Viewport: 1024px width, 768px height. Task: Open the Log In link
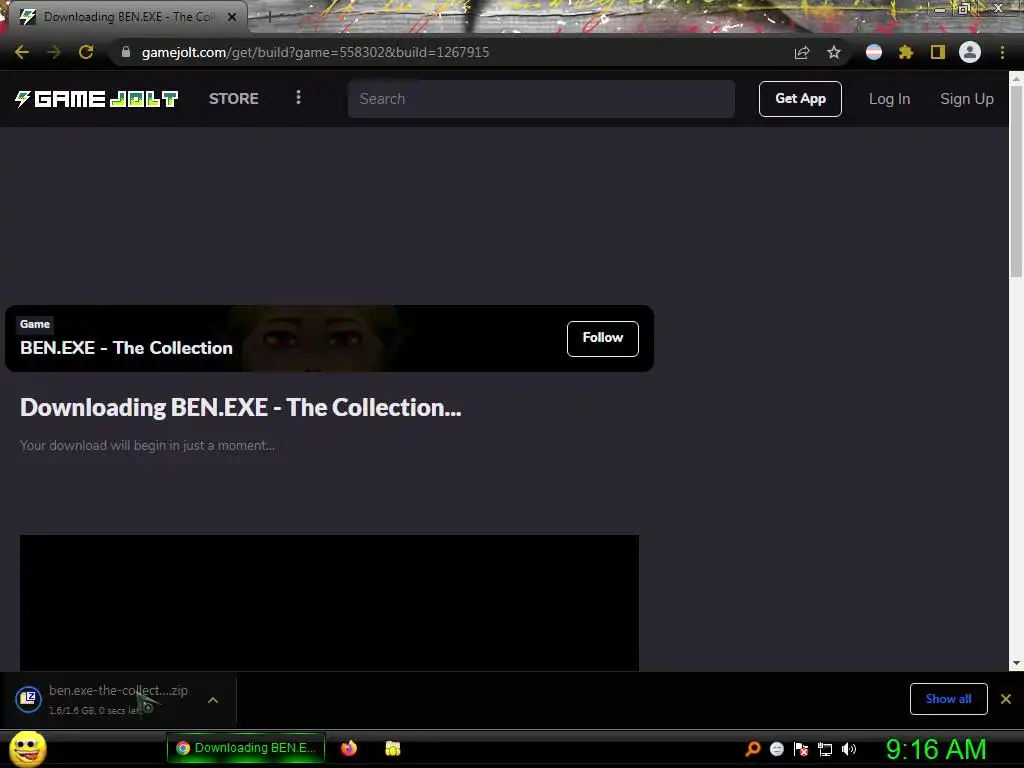(889, 99)
